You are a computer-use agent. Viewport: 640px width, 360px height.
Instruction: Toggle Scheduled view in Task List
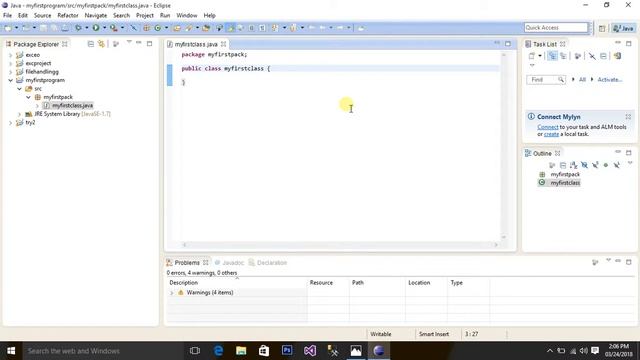[563, 56]
